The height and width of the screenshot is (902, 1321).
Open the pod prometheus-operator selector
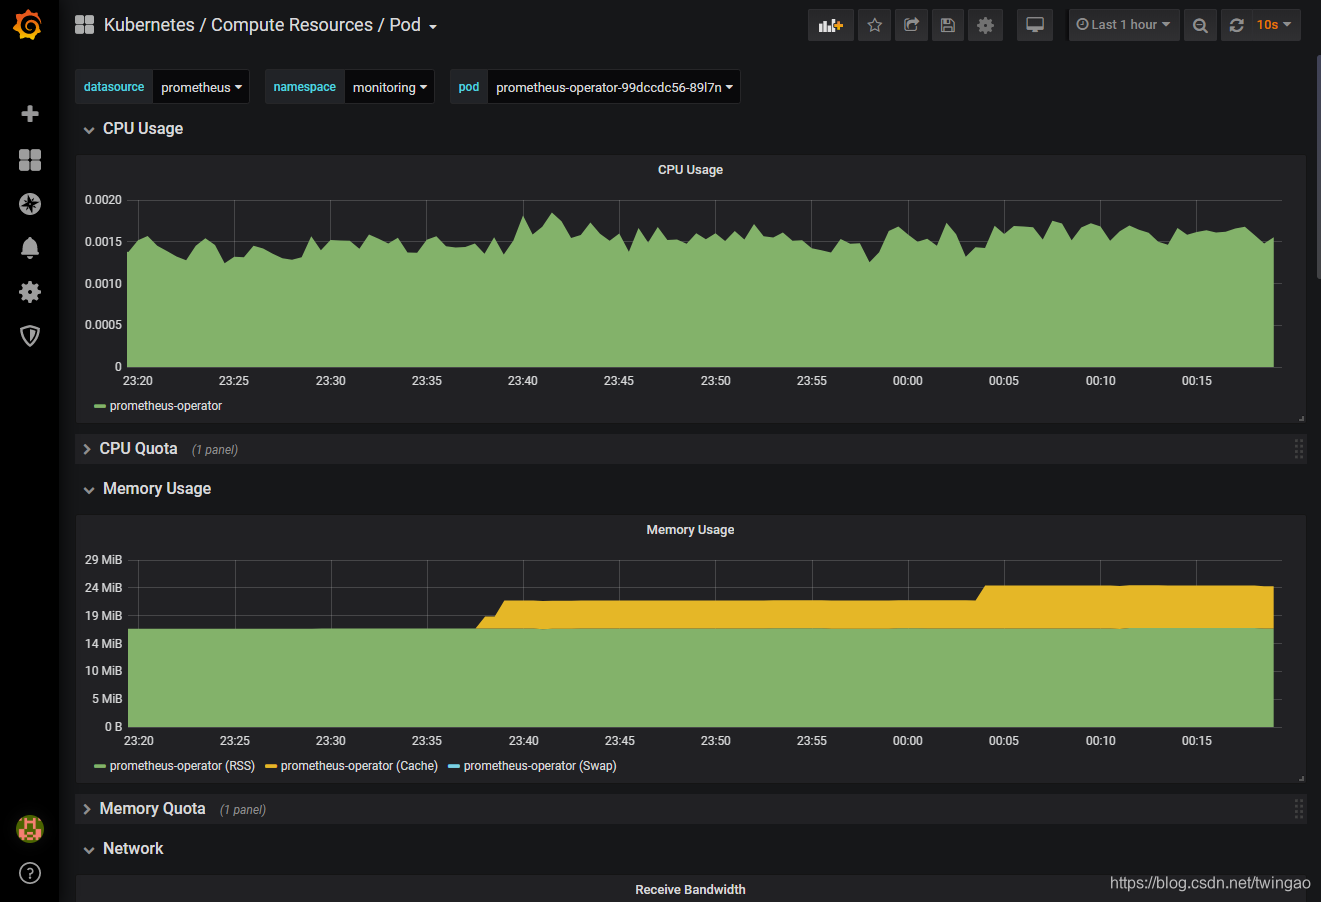tap(614, 87)
